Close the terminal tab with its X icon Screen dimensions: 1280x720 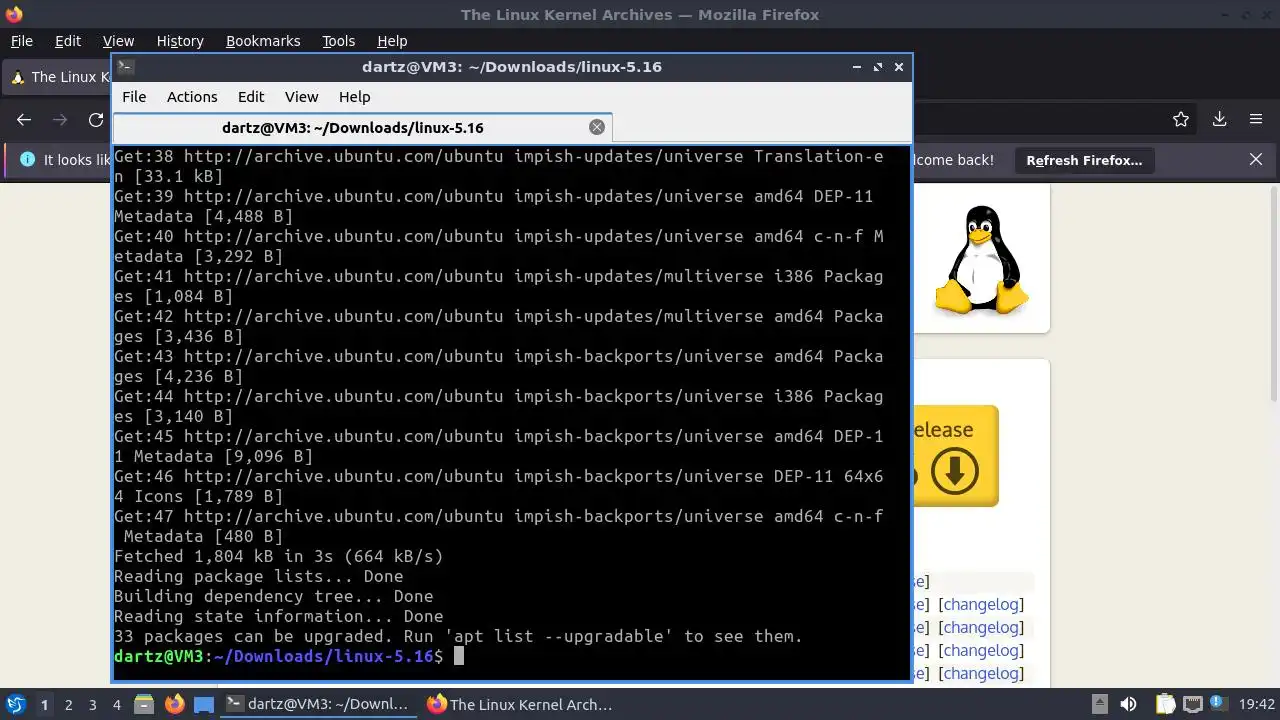[597, 127]
